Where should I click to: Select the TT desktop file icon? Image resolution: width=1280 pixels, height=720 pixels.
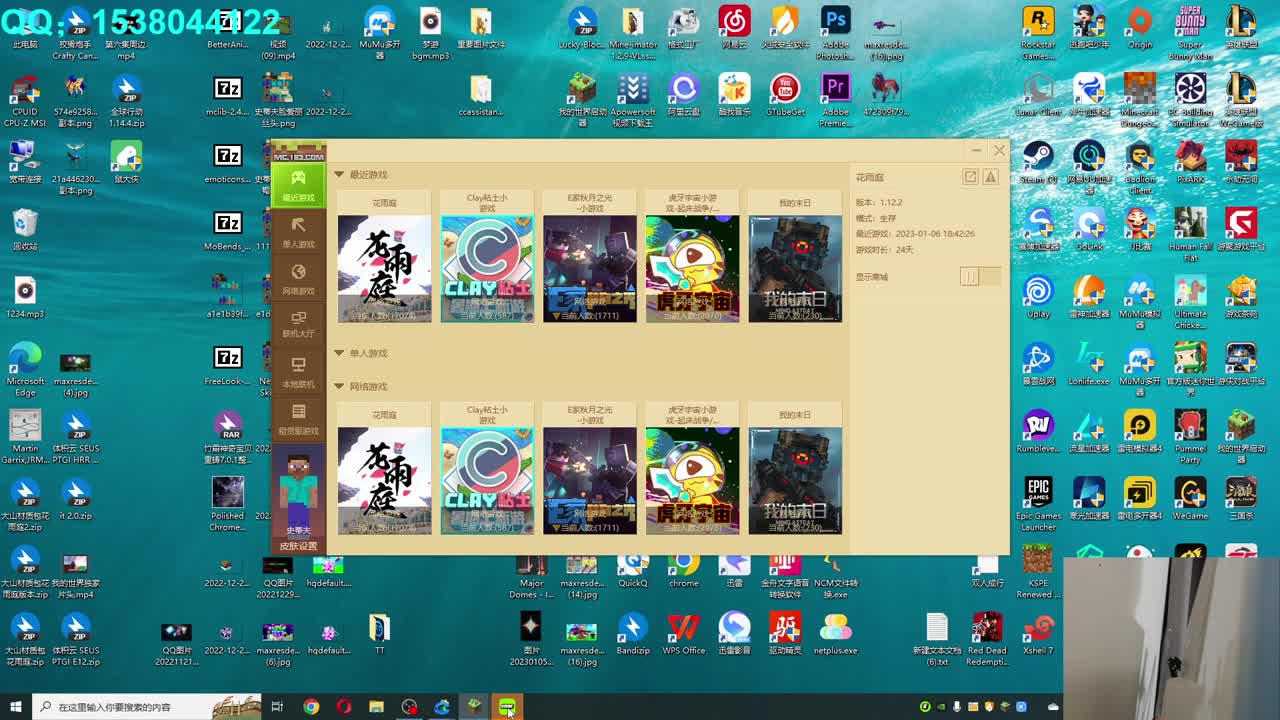coord(379,634)
